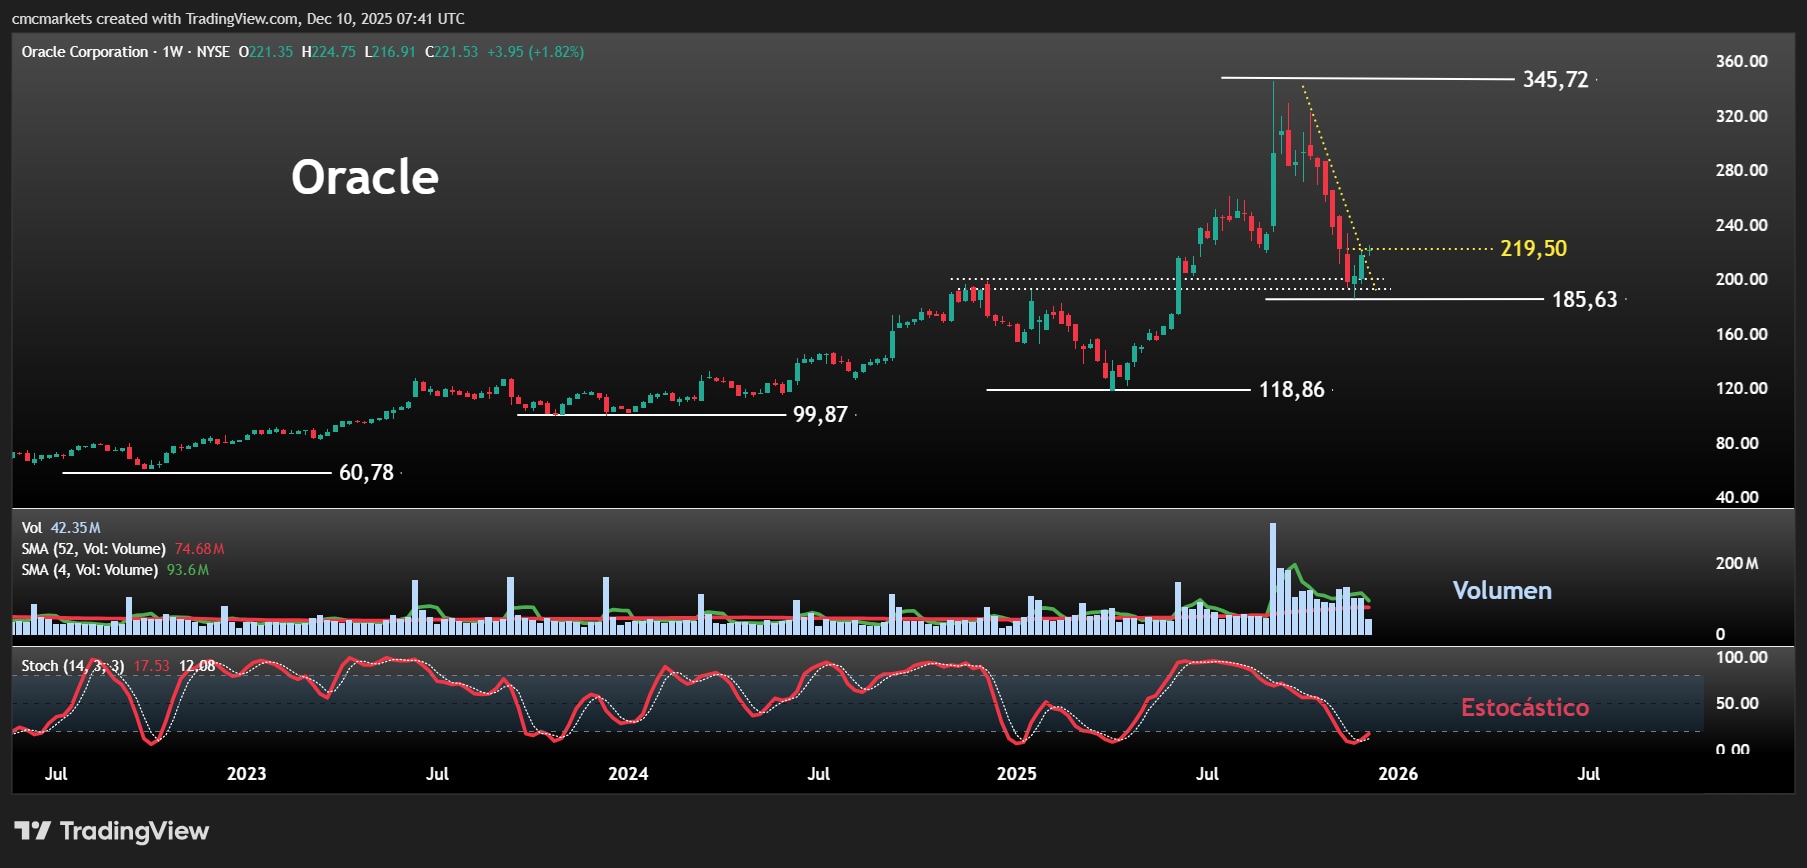Click the cmcmarkets created with TradingView.com caption
The height and width of the screenshot is (868, 1807).
tap(238, 19)
